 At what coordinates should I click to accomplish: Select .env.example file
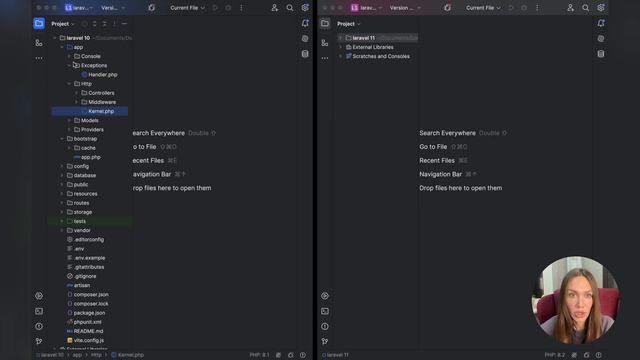click(x=86, y=258)
